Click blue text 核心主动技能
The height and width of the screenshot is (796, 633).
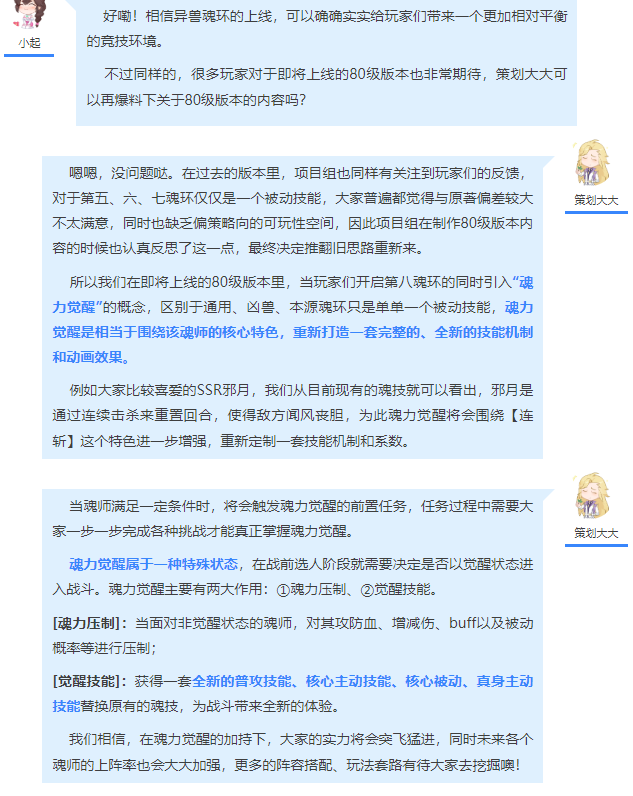[348, 681]
